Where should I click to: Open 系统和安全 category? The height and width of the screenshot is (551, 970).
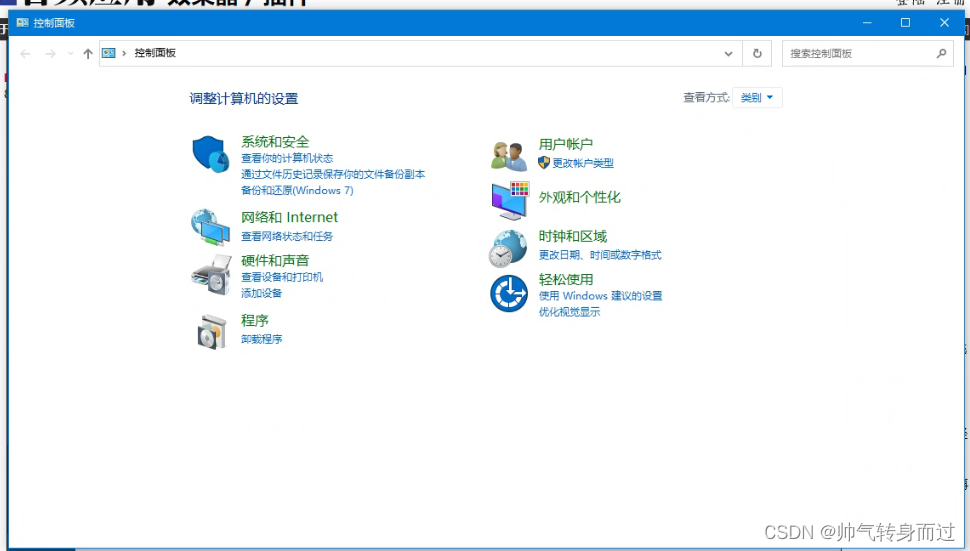(x=275, y=142)
